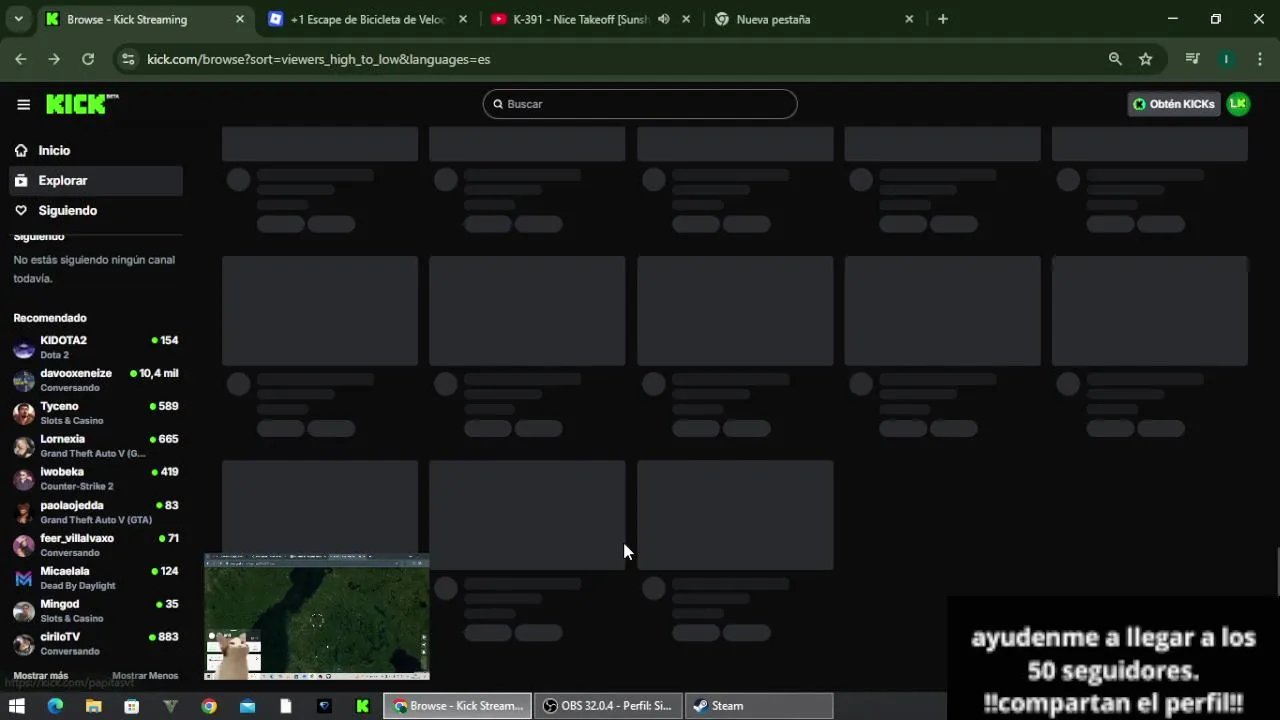Focus the Buscar search field
The width and height of the screenshot is (1280, 720).
tap(640, 104)
